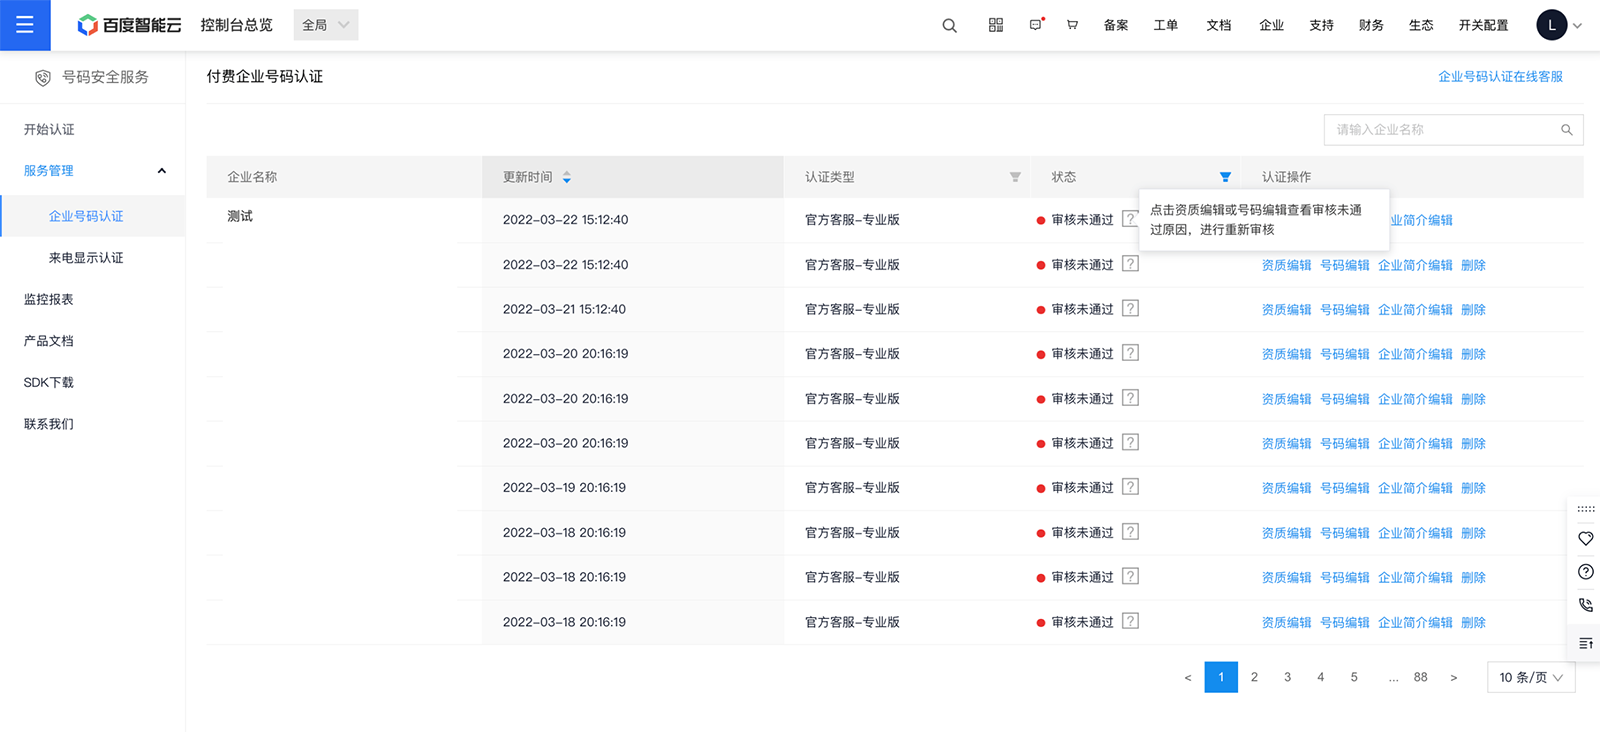Open 产品文档 in sidebar

[x=49, y=341]
